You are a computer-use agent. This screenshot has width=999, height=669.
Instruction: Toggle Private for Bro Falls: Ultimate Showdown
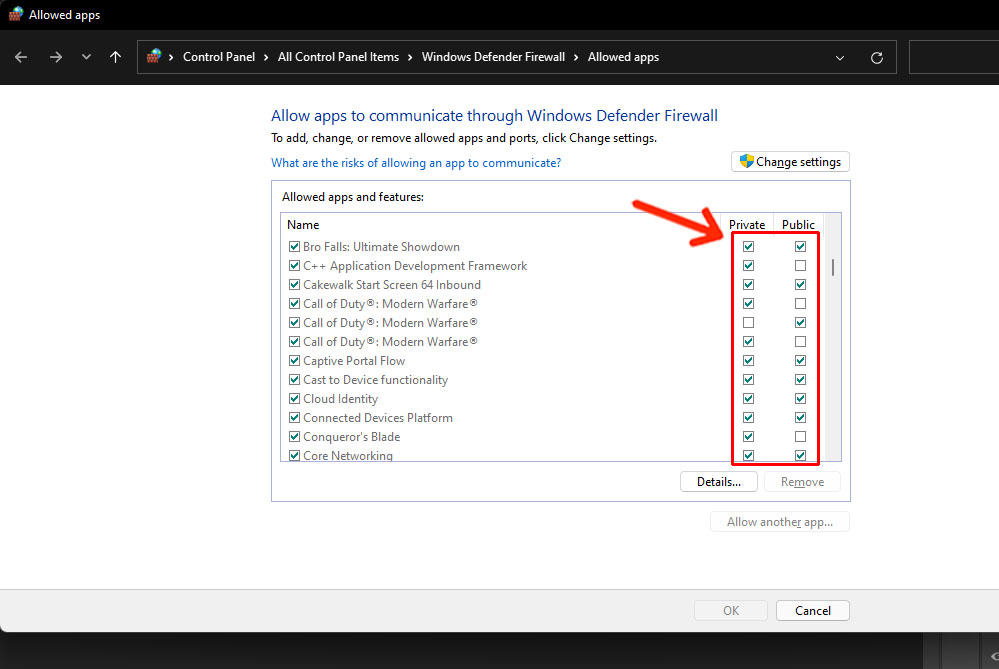749,247
